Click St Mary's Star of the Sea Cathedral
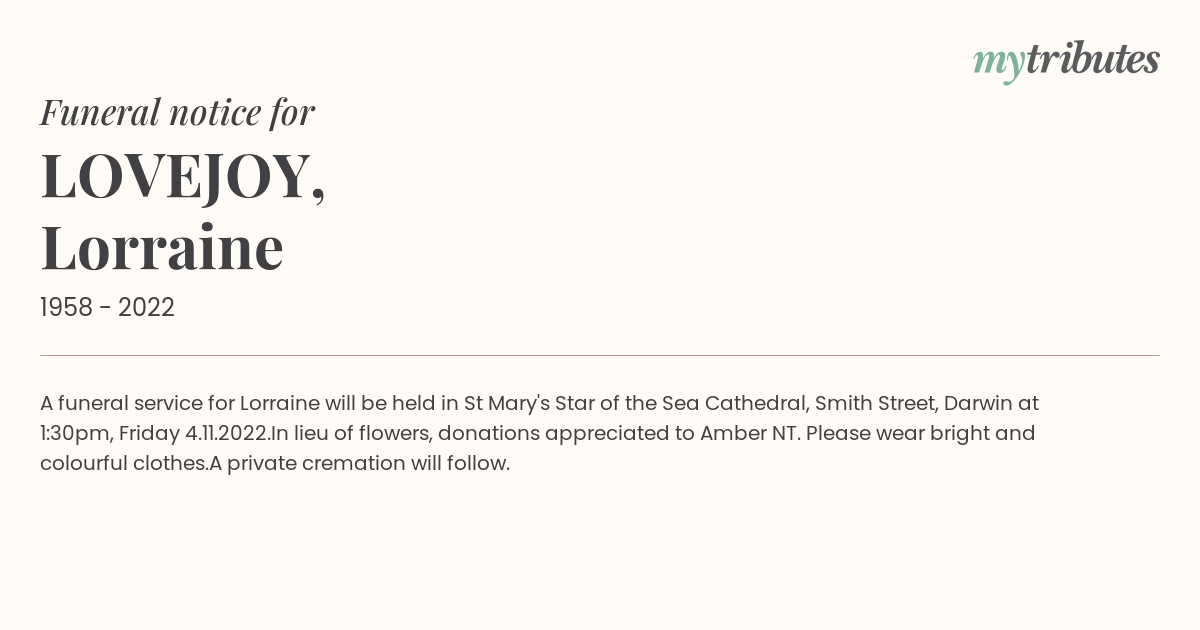The height and width of the screenshot is (630, 1200). coord(635,403)
